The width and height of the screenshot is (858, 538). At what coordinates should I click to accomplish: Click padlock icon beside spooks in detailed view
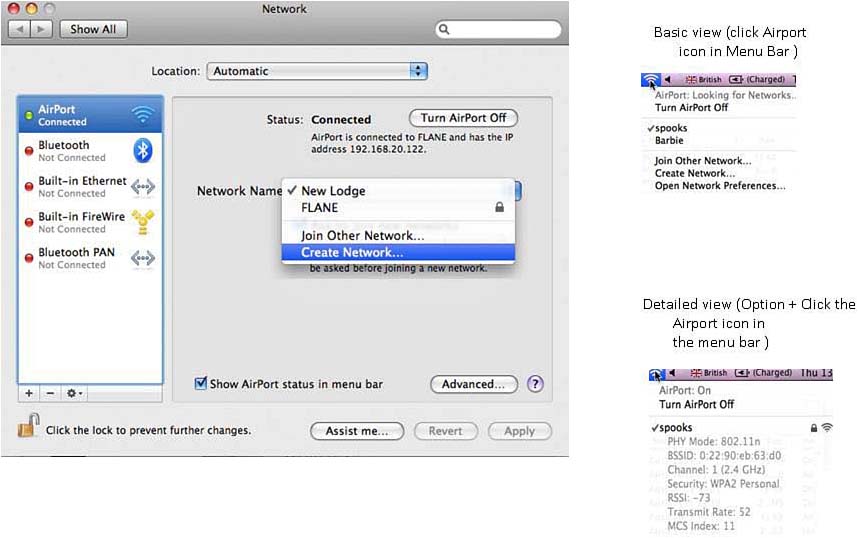tap(814, 428)
